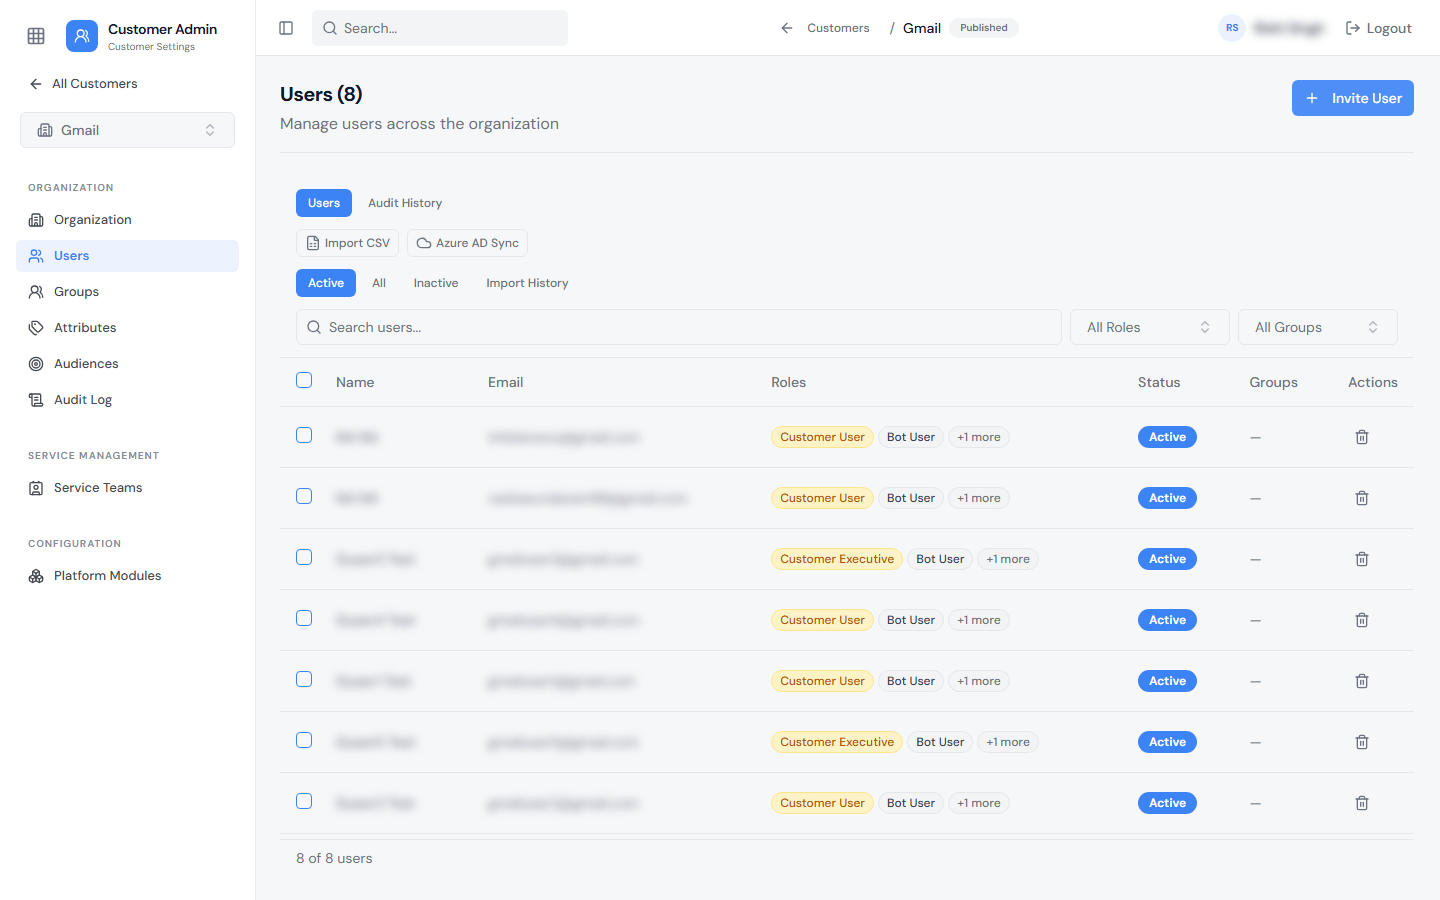Select the Users tab above Import CSV

coord(324,203)
